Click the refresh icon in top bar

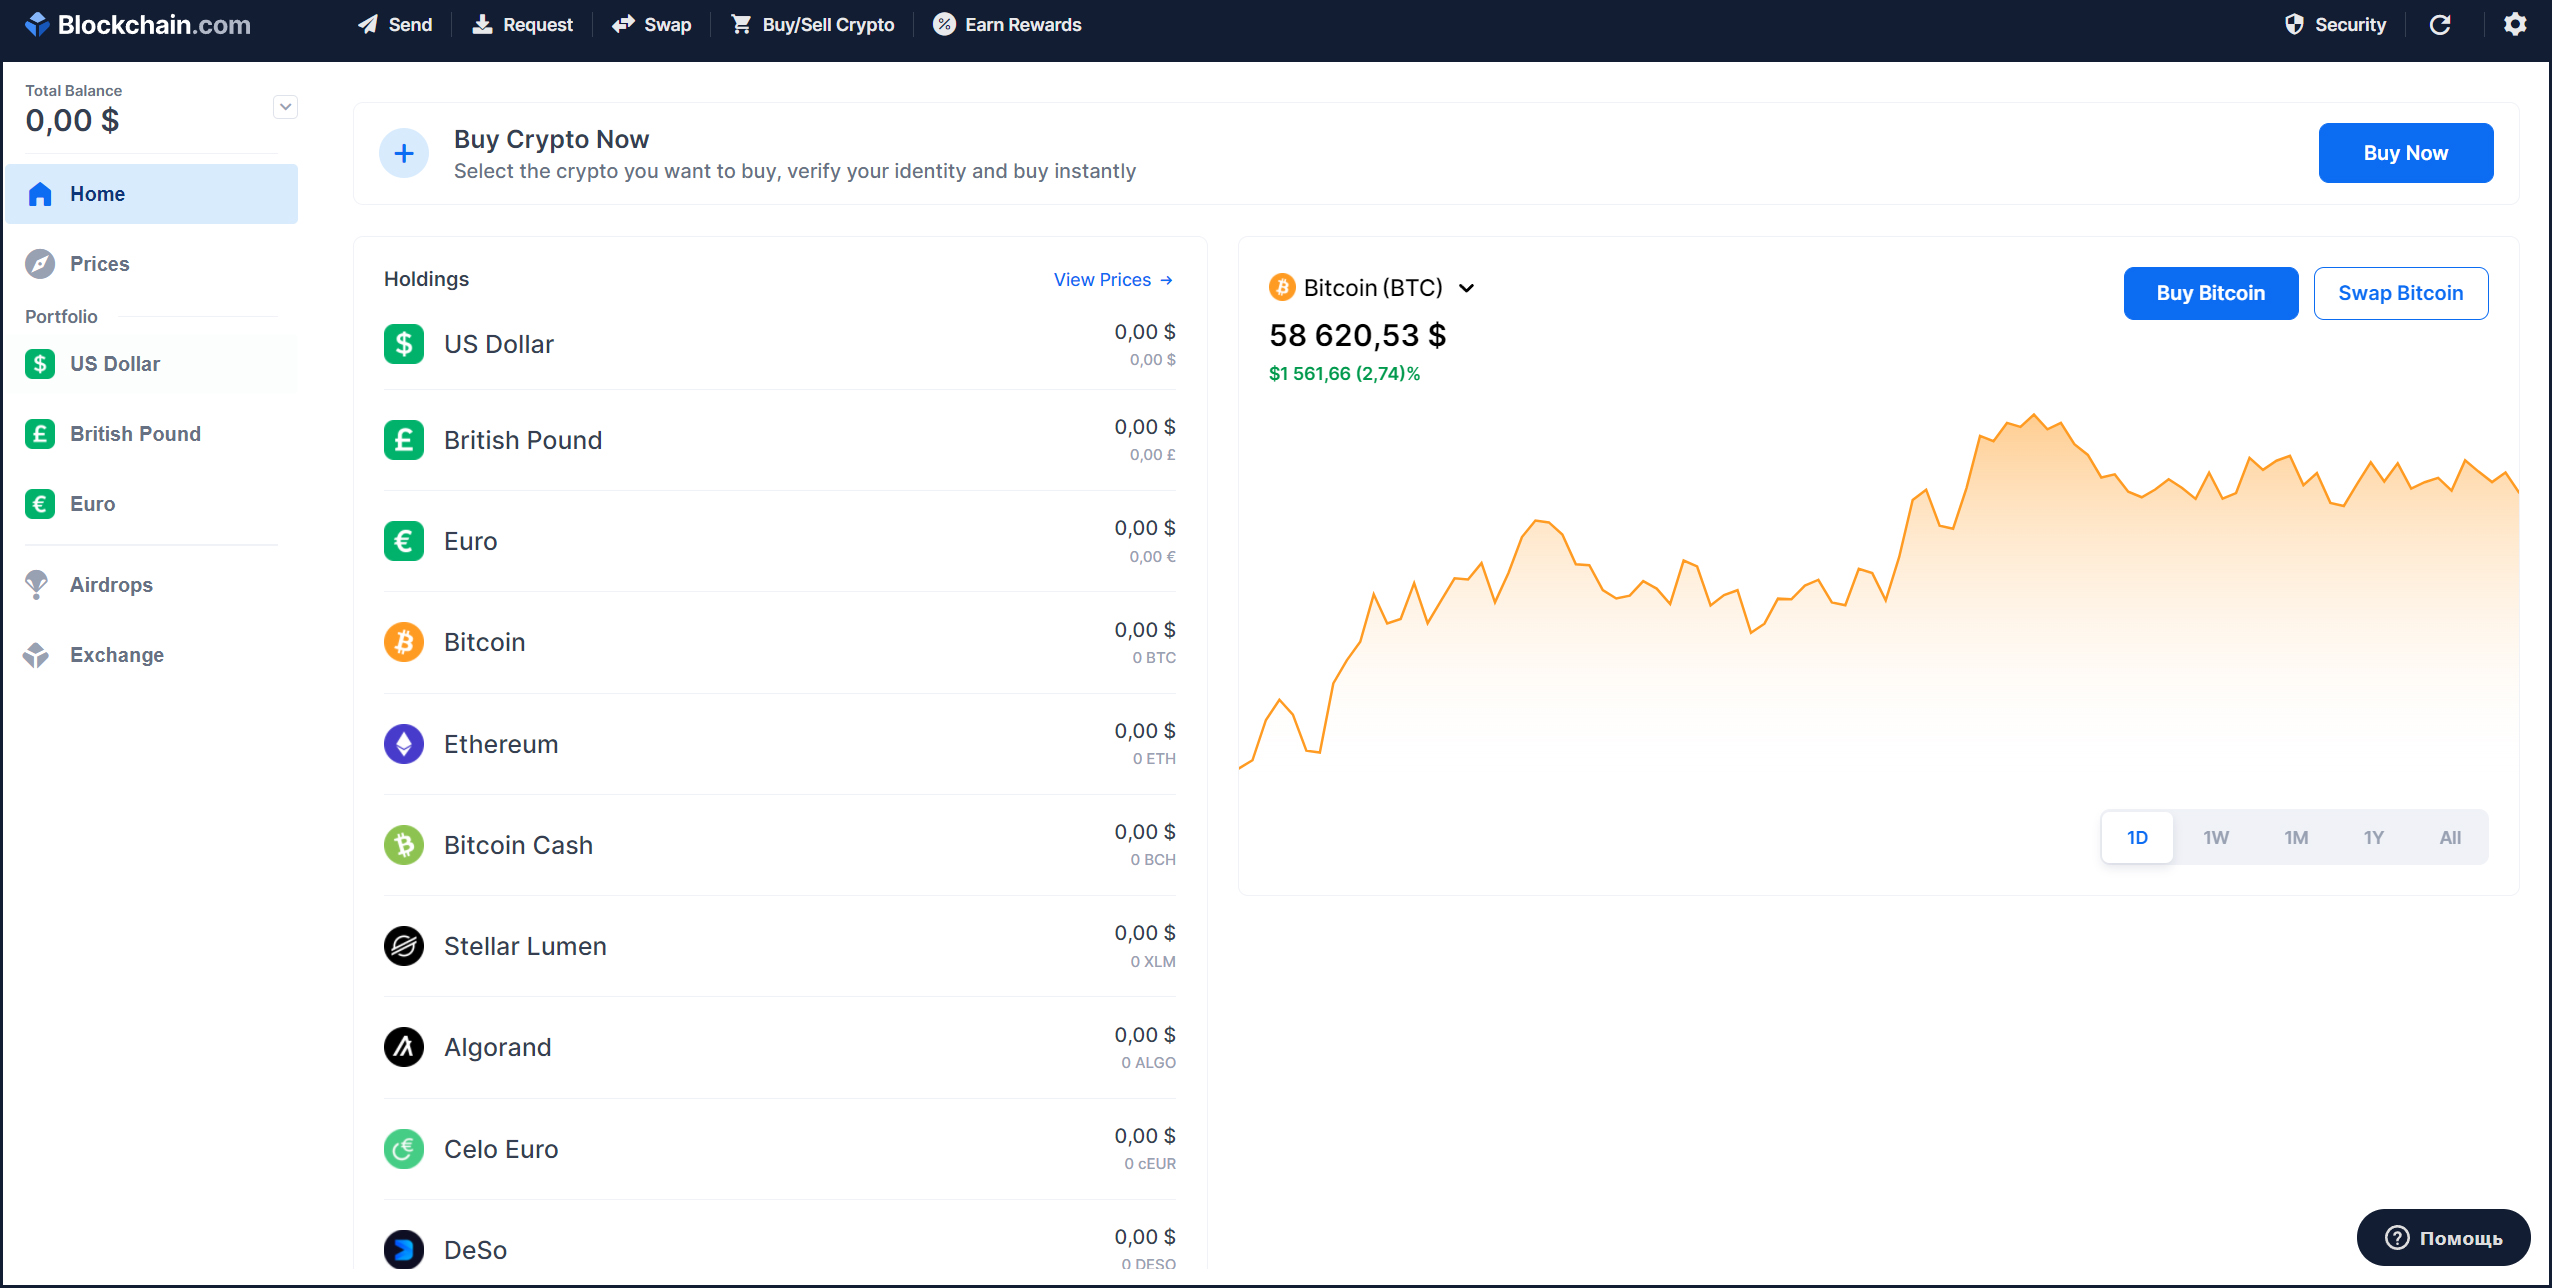point(2440,24)
